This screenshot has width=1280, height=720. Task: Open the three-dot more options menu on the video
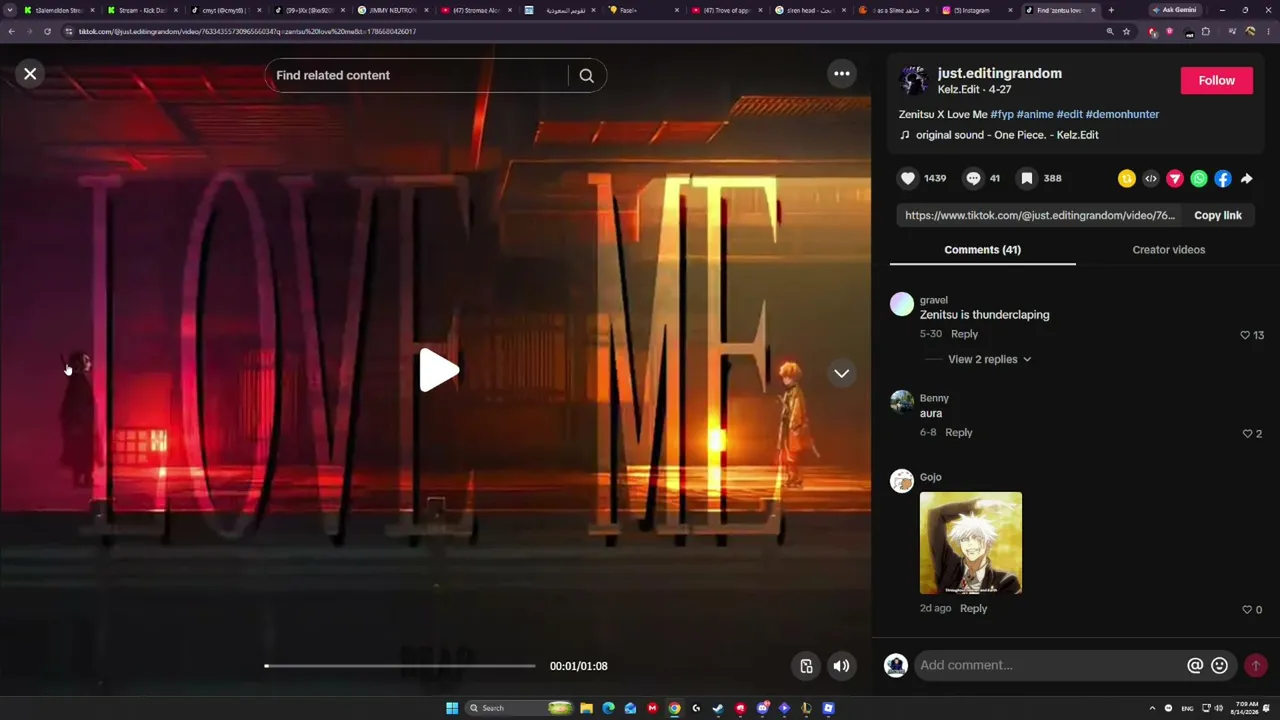(x=842, y=73)
